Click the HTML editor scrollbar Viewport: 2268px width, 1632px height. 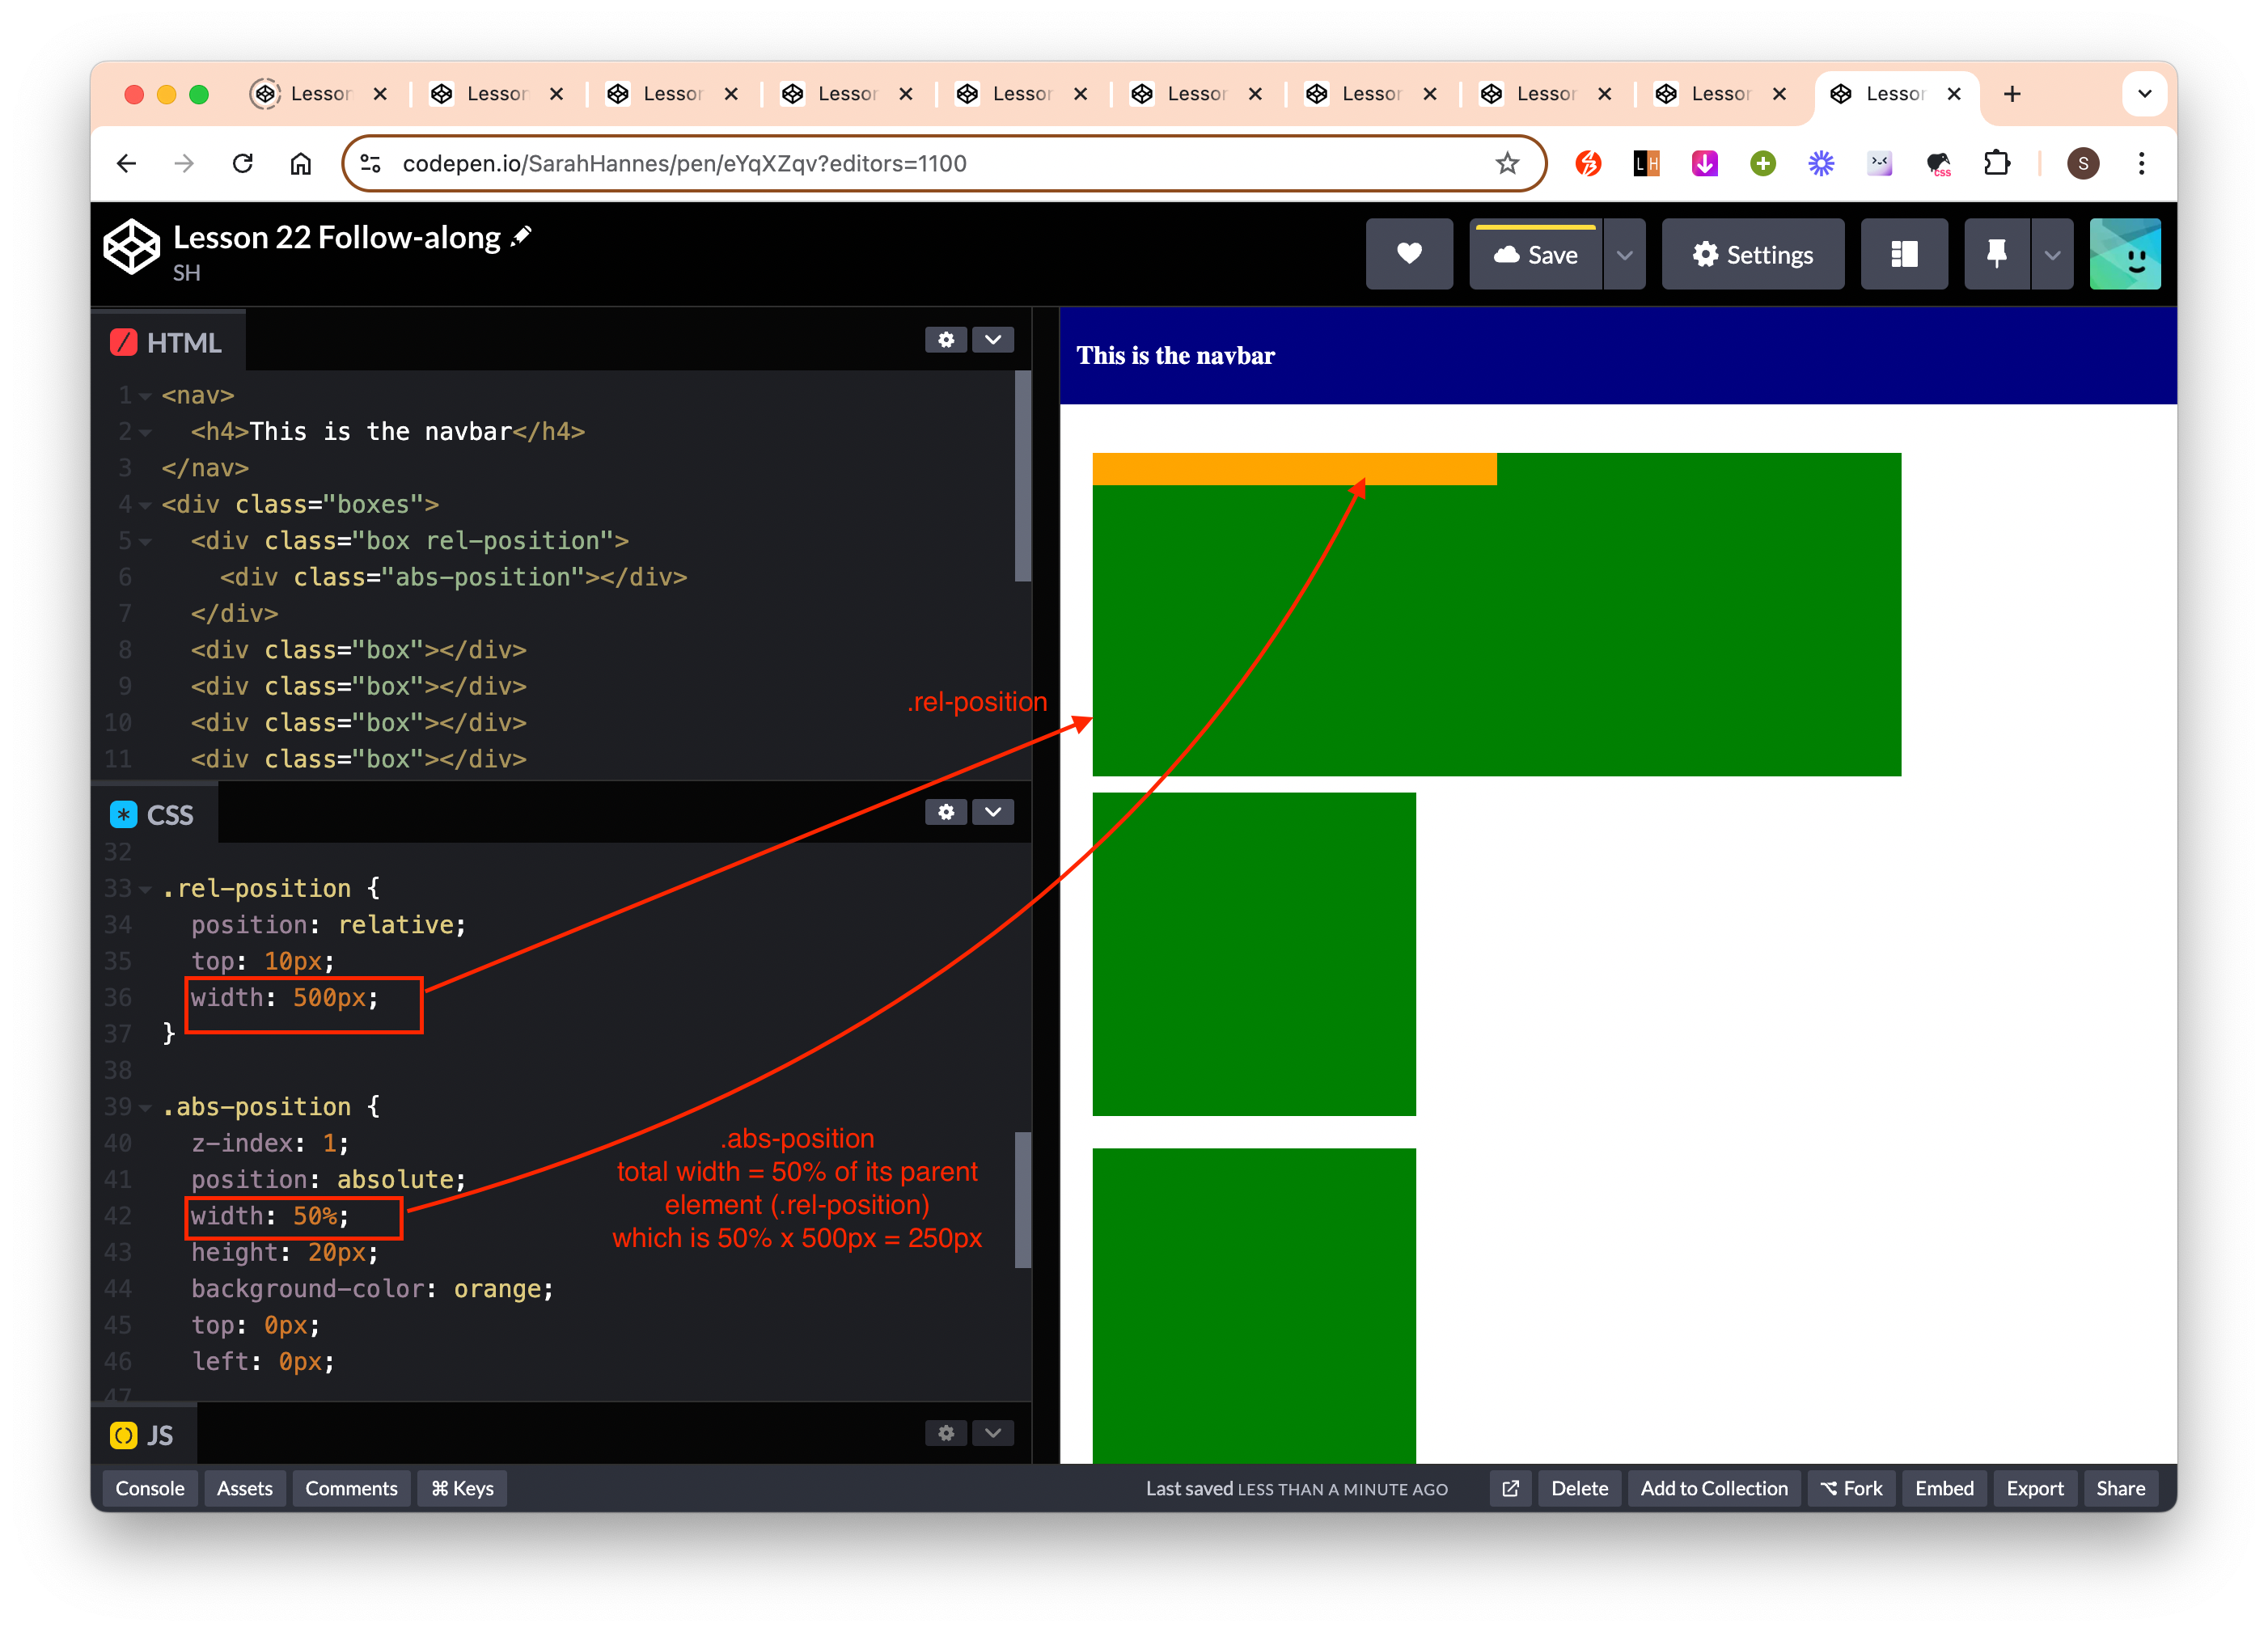[x=1022, y=476]
